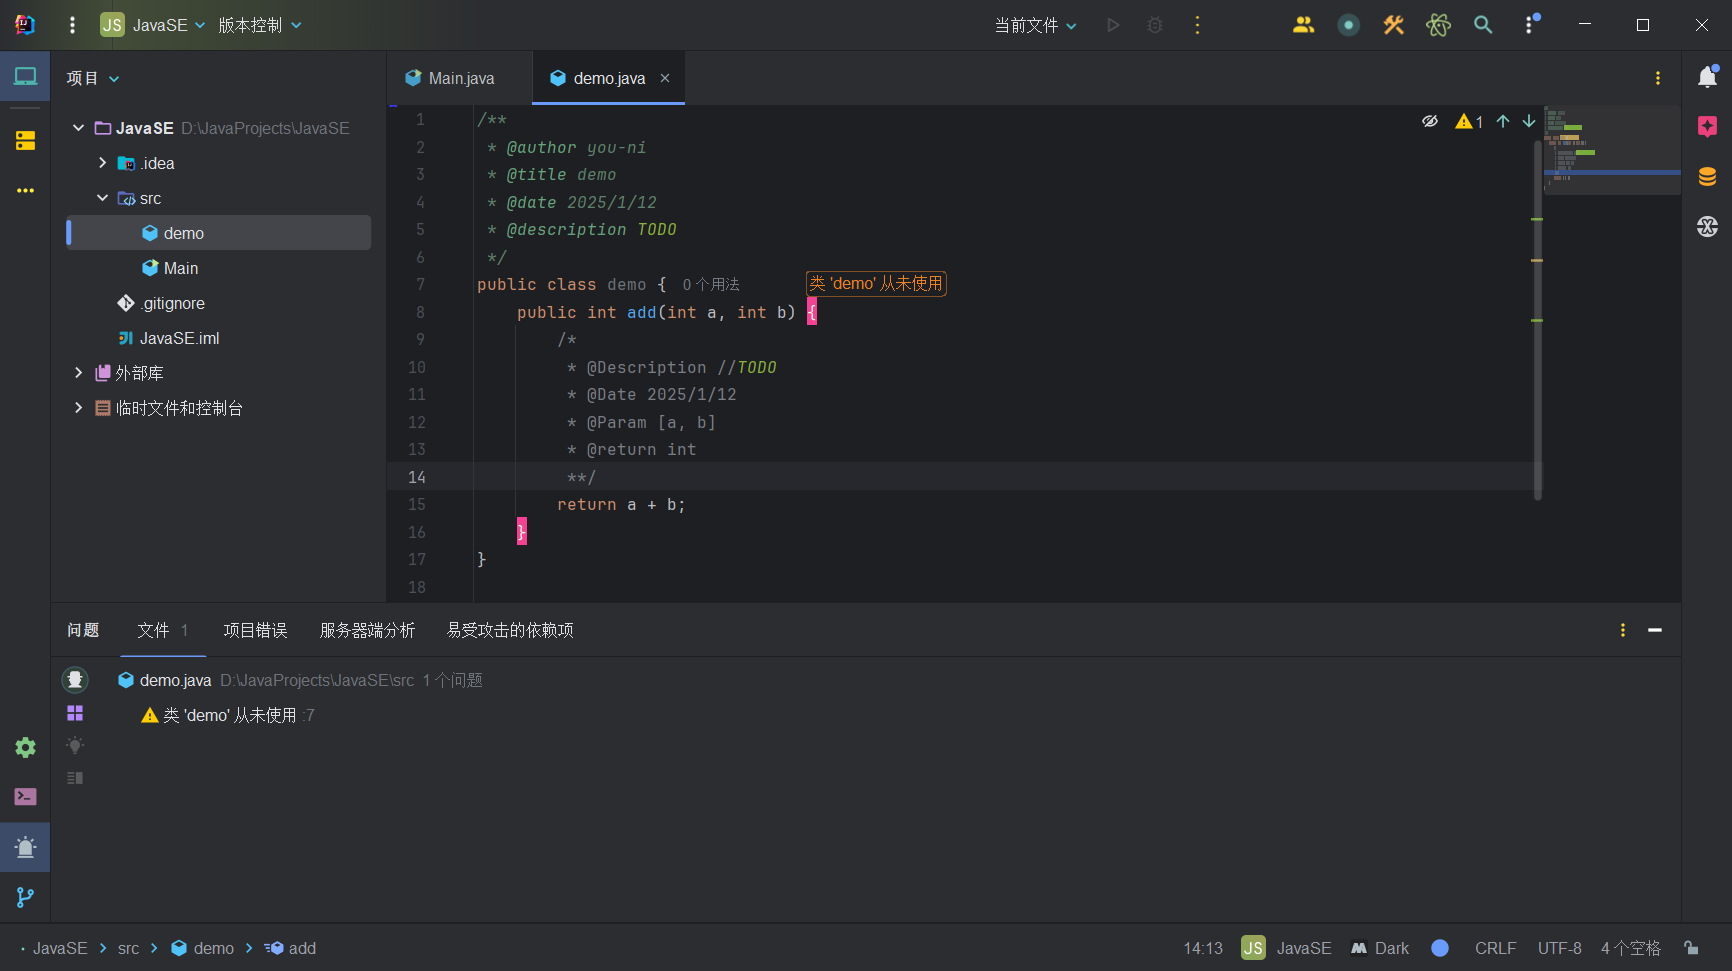Open the OpenAI-style plugin icon in right sidebar

click(x=1707, y=226)
